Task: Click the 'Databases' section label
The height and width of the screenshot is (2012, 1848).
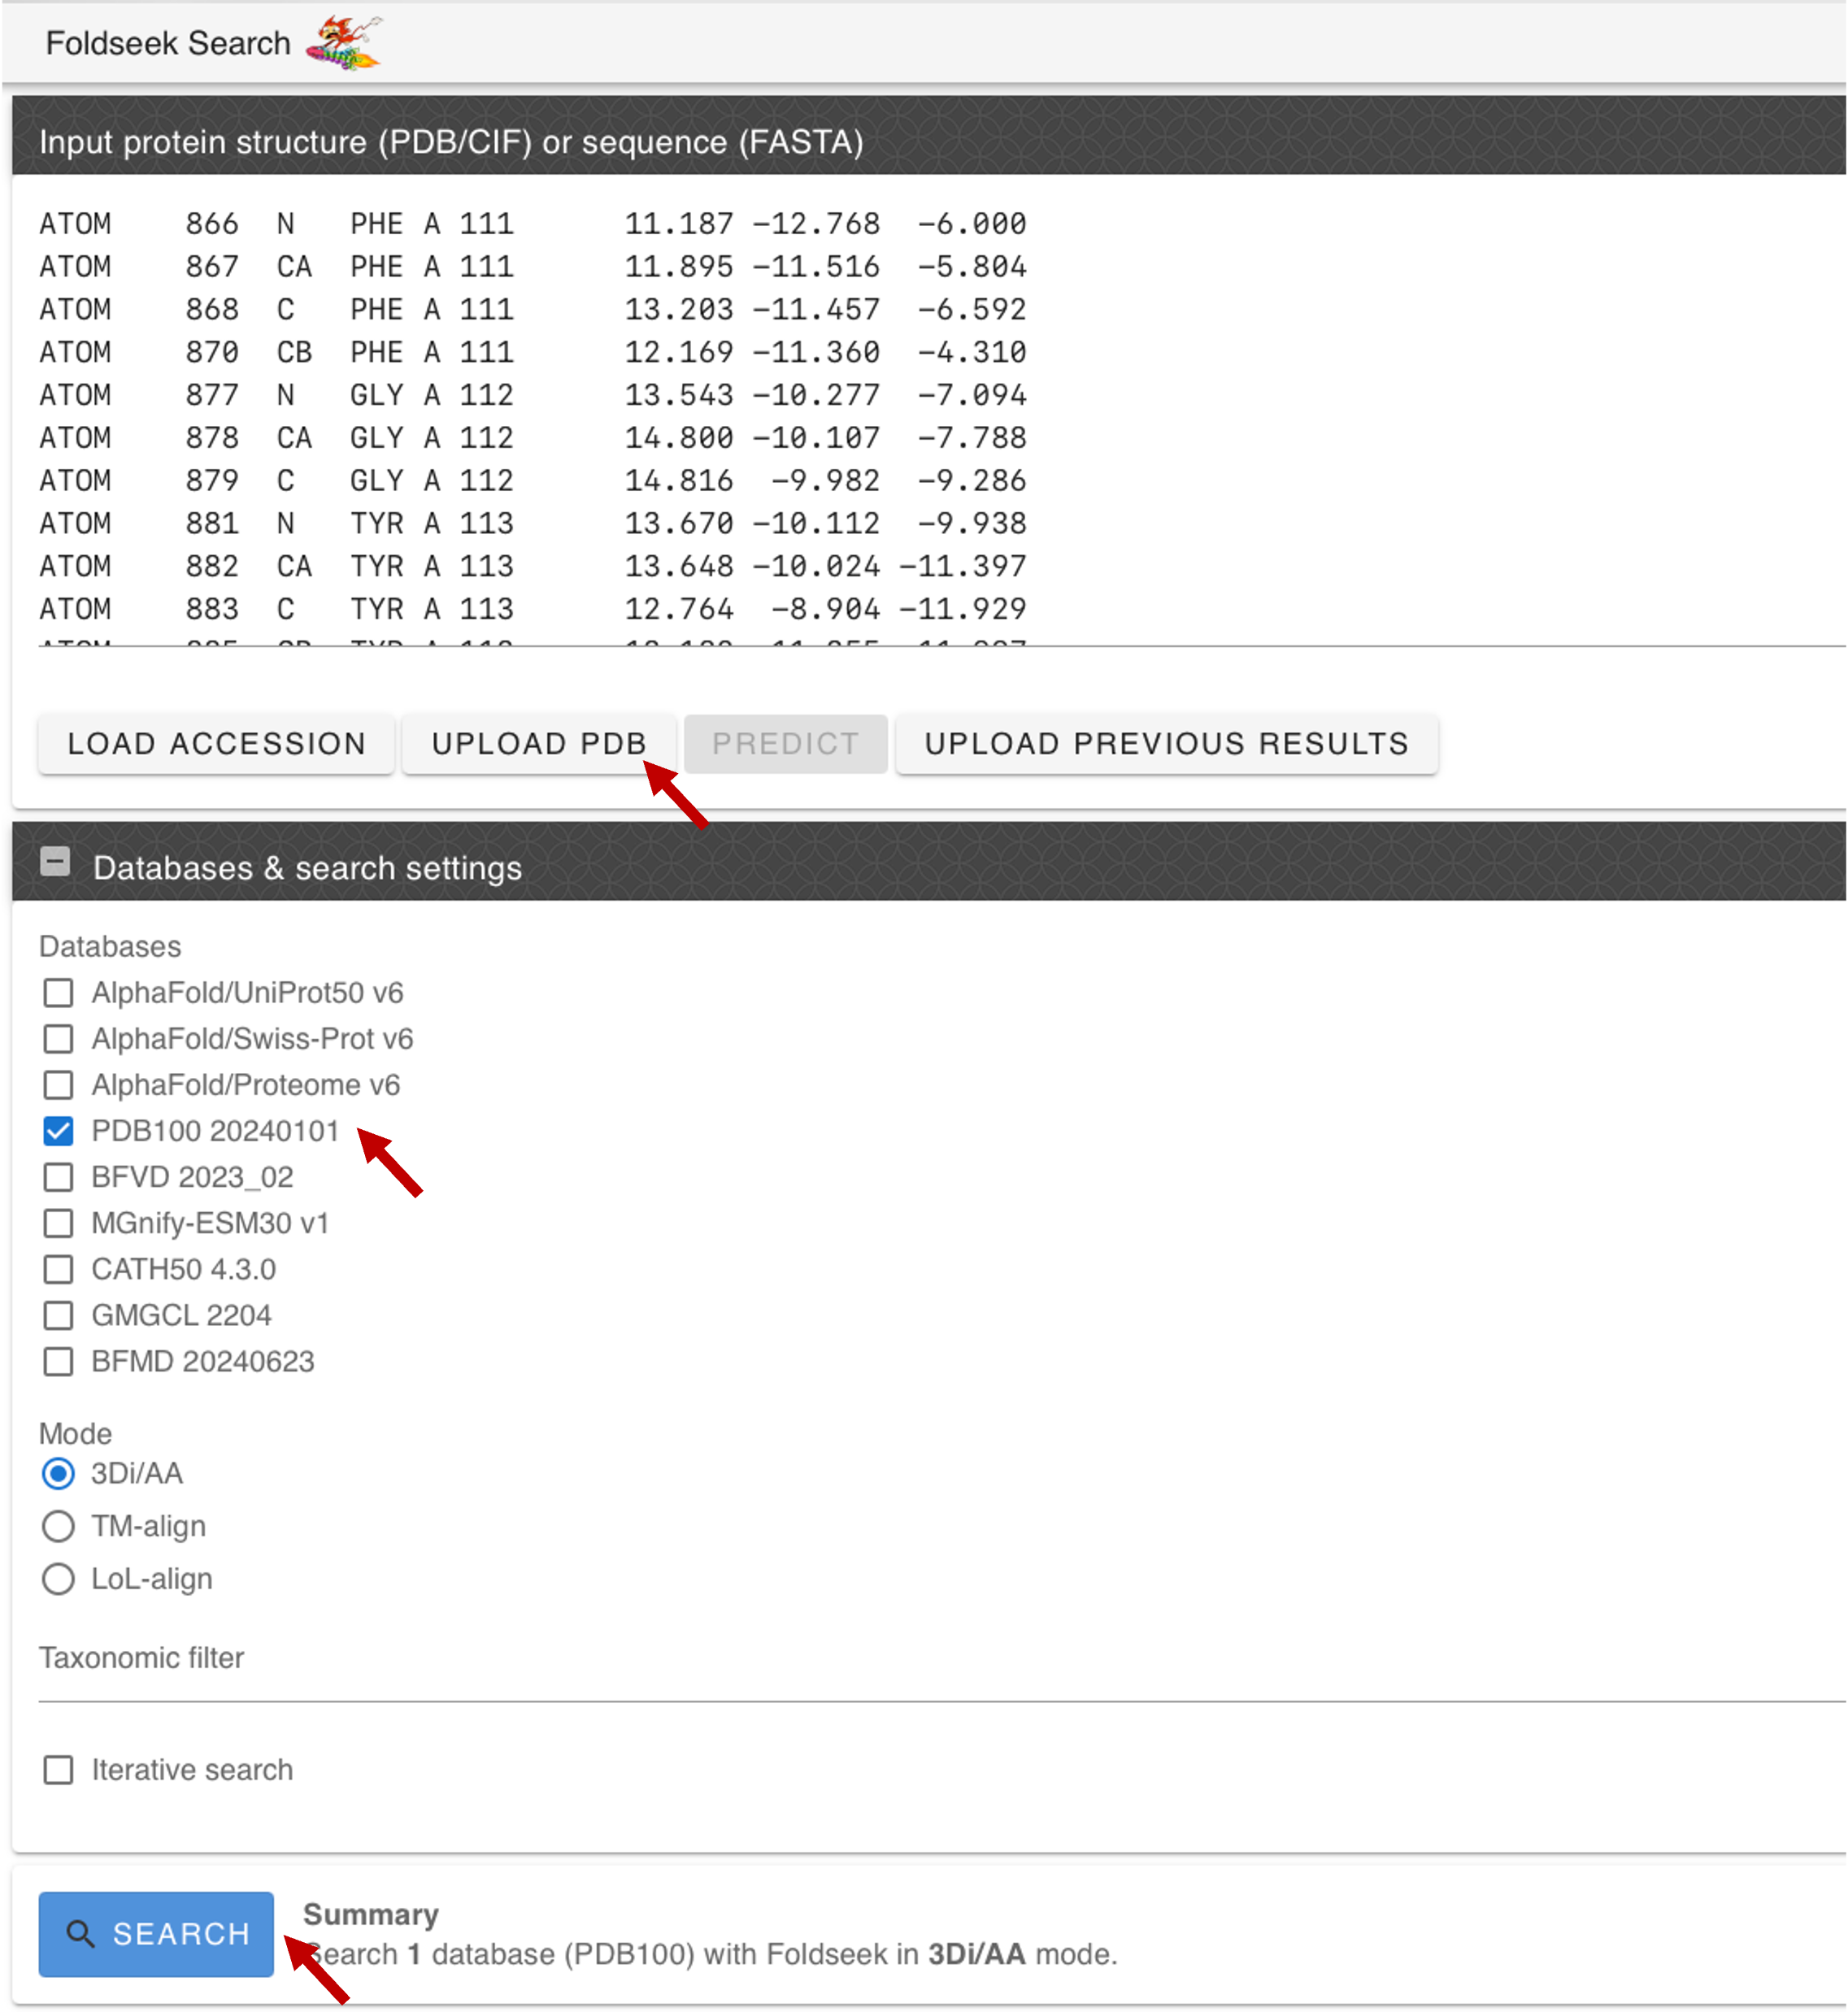Action: click(x=110, y=947)
